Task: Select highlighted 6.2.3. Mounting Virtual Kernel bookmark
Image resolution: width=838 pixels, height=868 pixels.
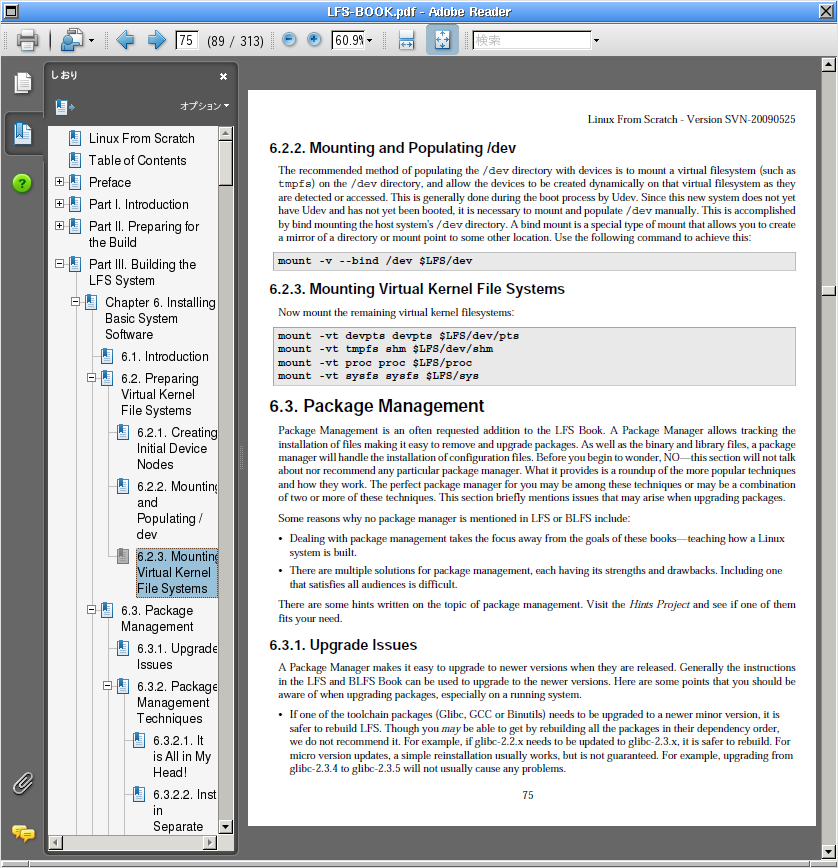Action: pos(177,572)
